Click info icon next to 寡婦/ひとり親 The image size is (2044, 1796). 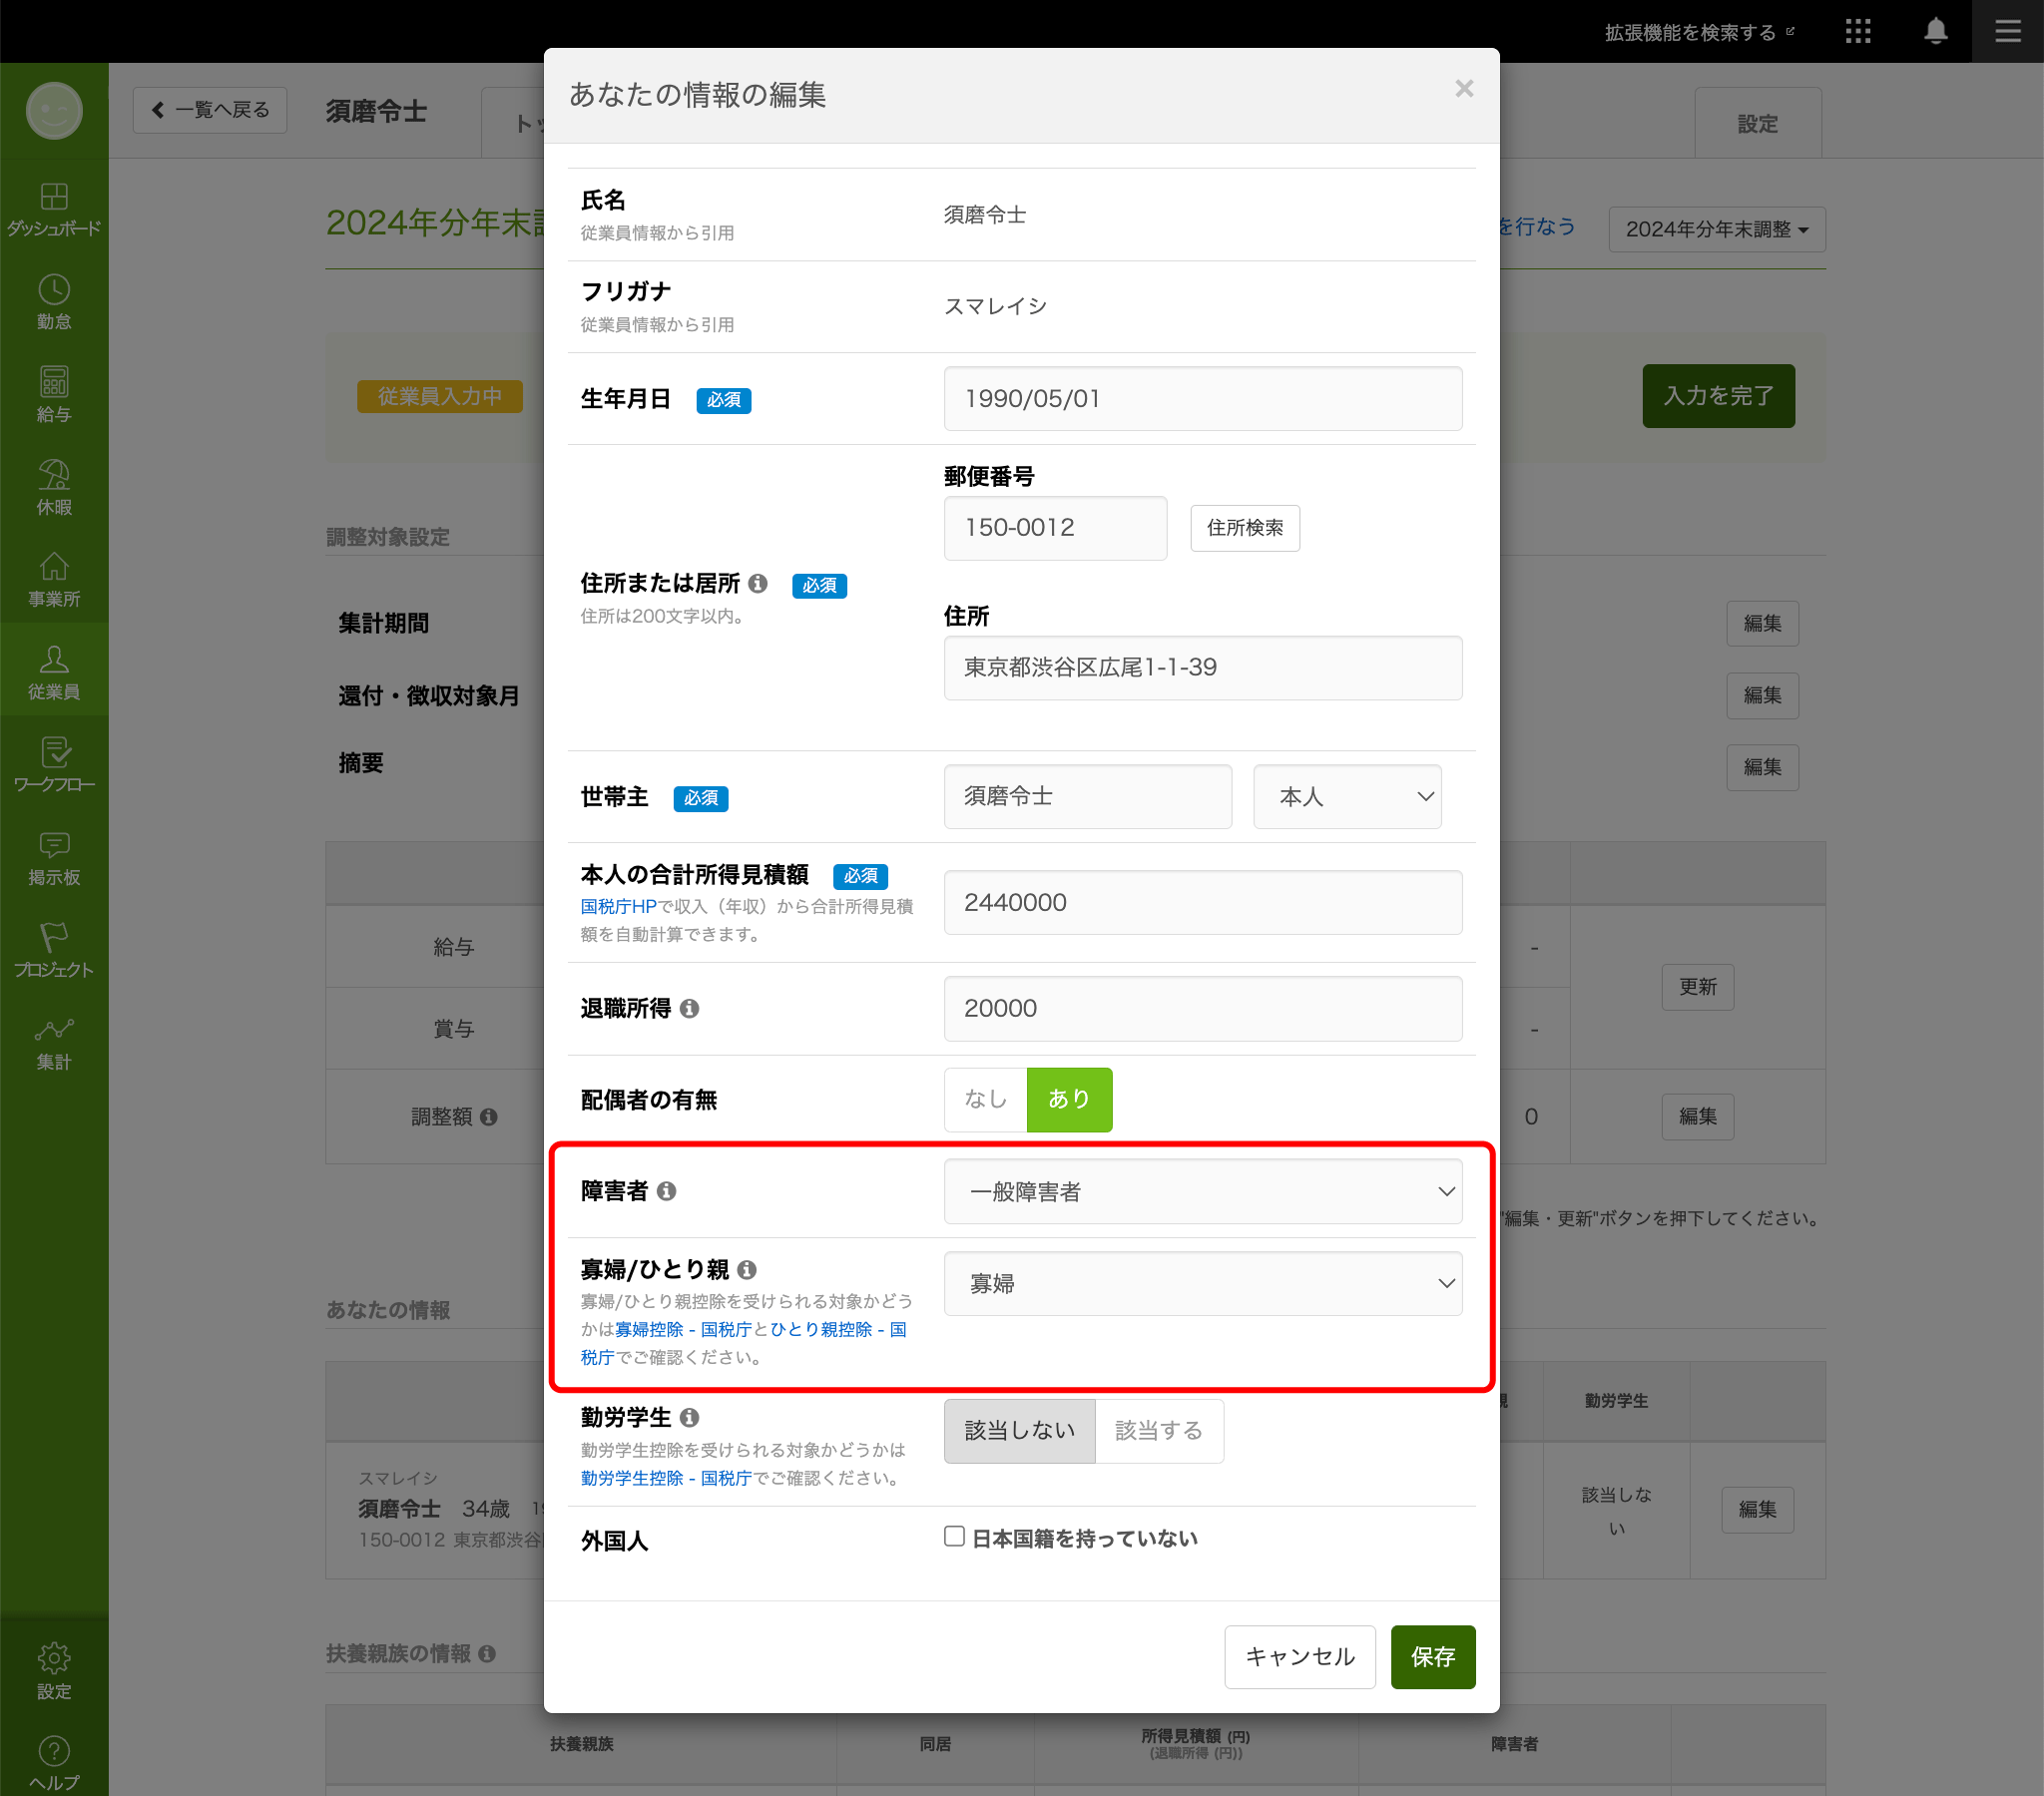coord(747,1269)
